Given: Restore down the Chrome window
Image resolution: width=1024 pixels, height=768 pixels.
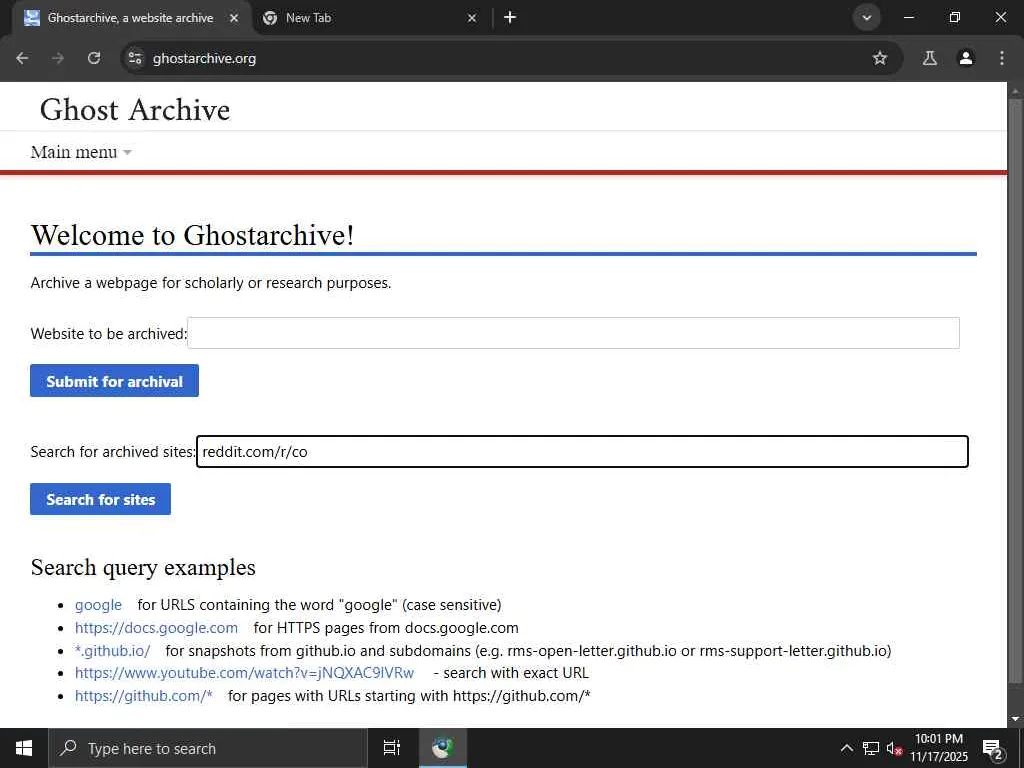Looking at the screenshot, I should tap(955, 18).
